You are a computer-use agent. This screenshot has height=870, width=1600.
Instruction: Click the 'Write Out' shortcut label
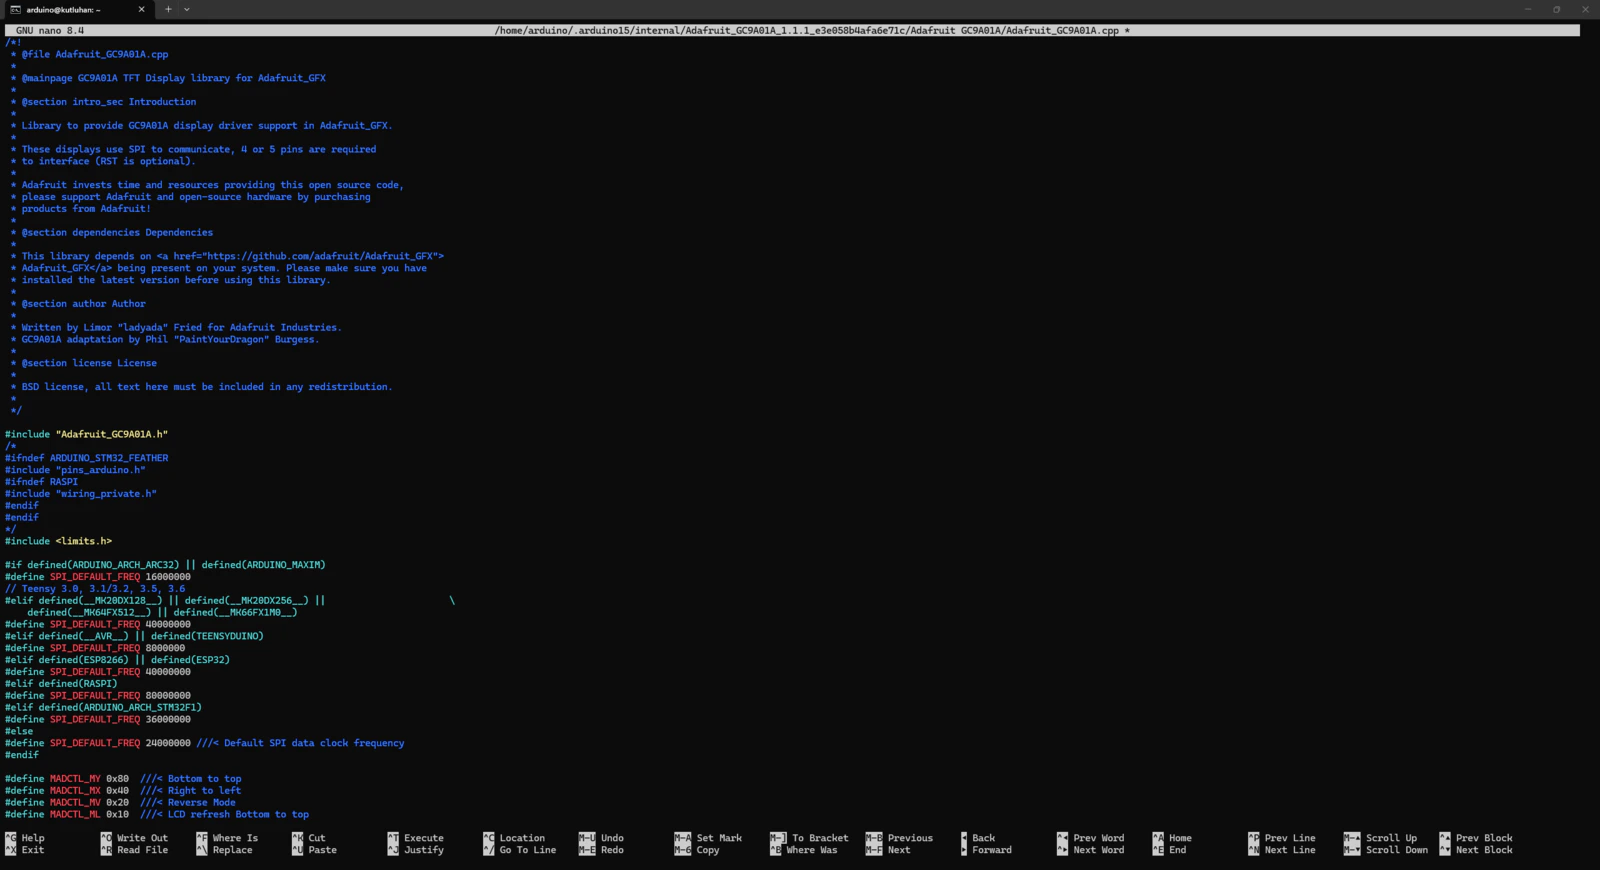coord(142,838)
